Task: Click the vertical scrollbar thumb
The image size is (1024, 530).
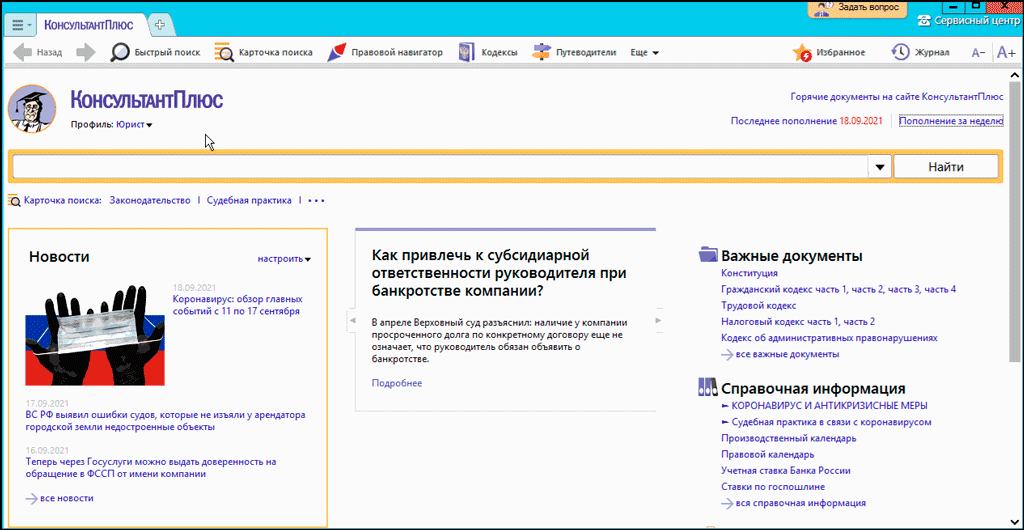Action: coord(1015,220)
